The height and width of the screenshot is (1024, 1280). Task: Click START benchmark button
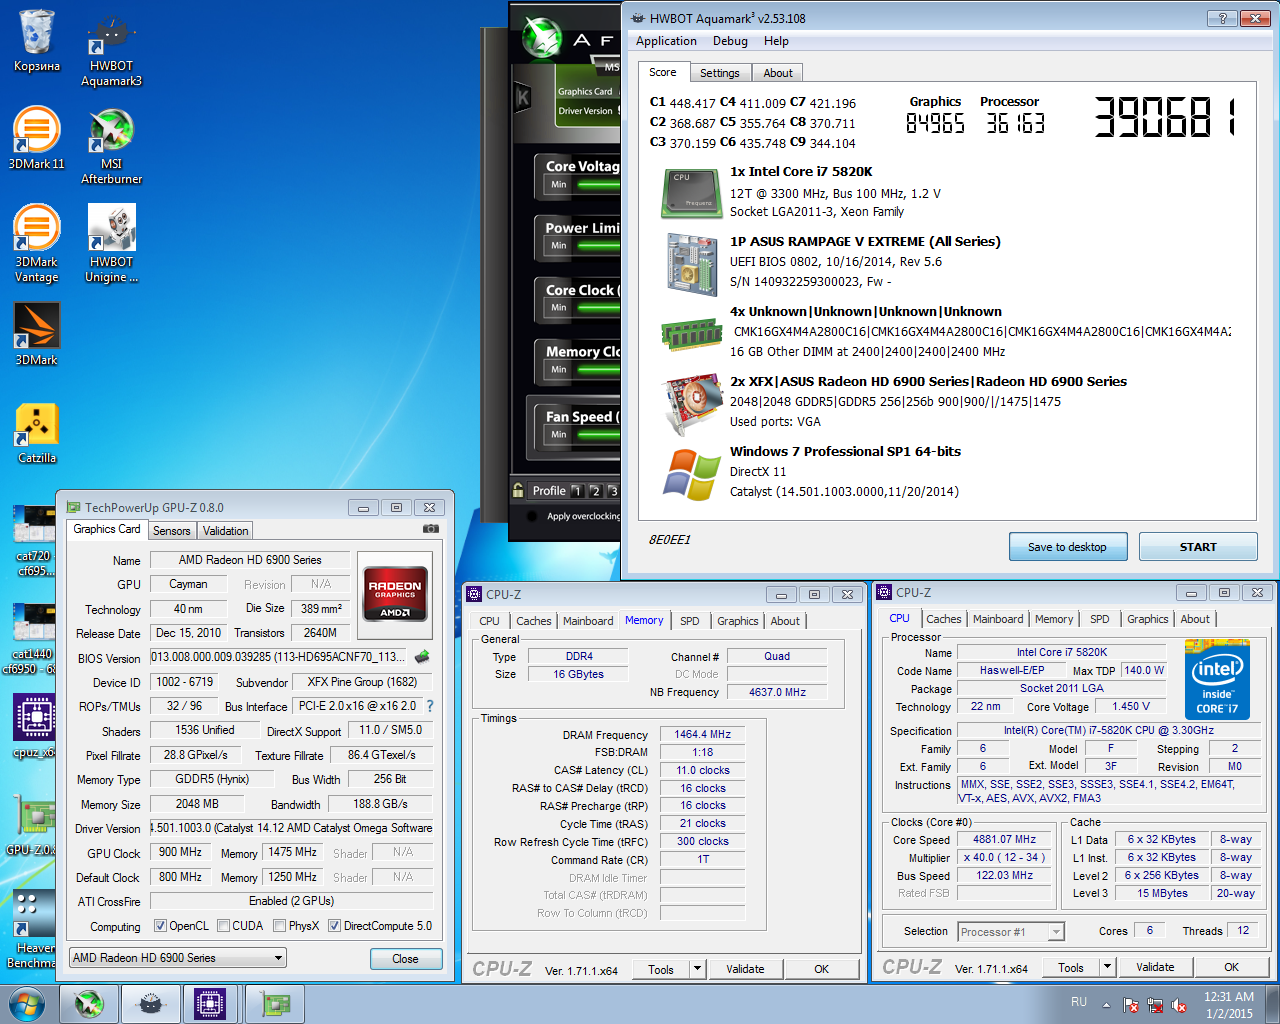pyautogui.click(x=1198, y=547)
